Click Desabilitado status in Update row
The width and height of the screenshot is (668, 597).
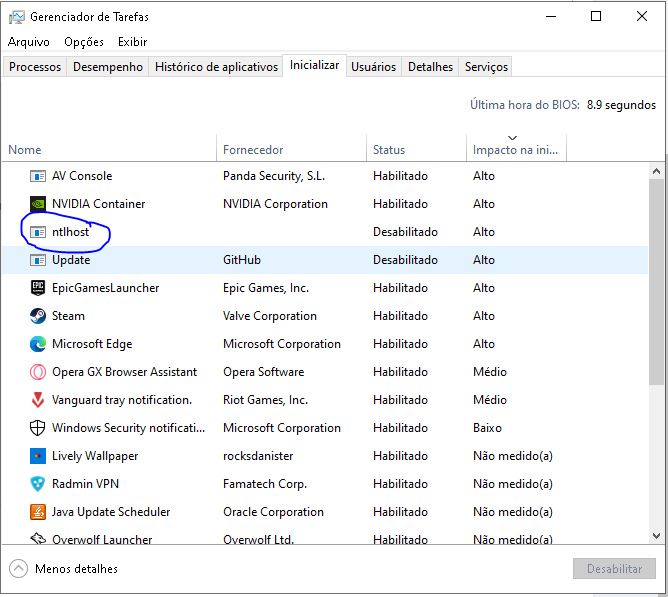tap(405, 260)
